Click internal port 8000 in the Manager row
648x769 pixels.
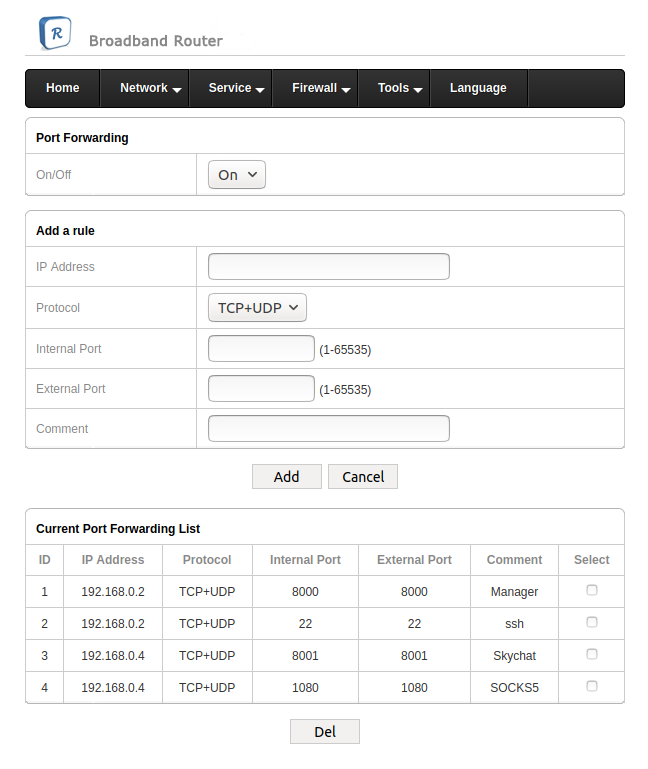coord(305,592)
